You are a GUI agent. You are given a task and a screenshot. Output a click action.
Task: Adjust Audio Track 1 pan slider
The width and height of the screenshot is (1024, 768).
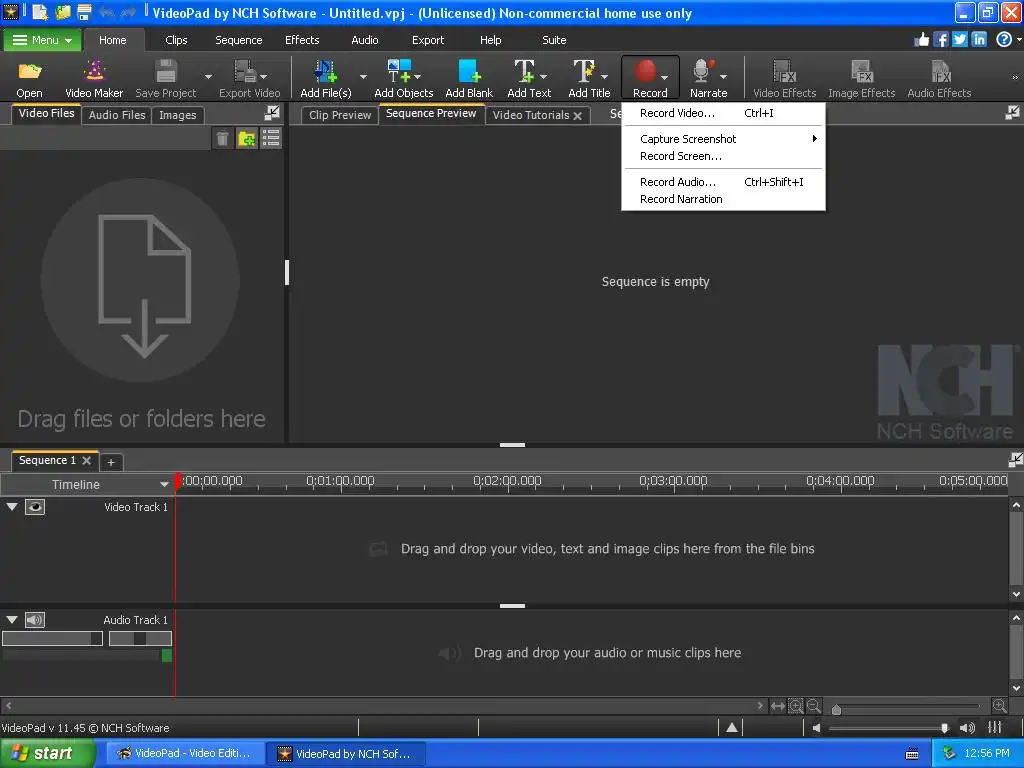tap(140, 639)
